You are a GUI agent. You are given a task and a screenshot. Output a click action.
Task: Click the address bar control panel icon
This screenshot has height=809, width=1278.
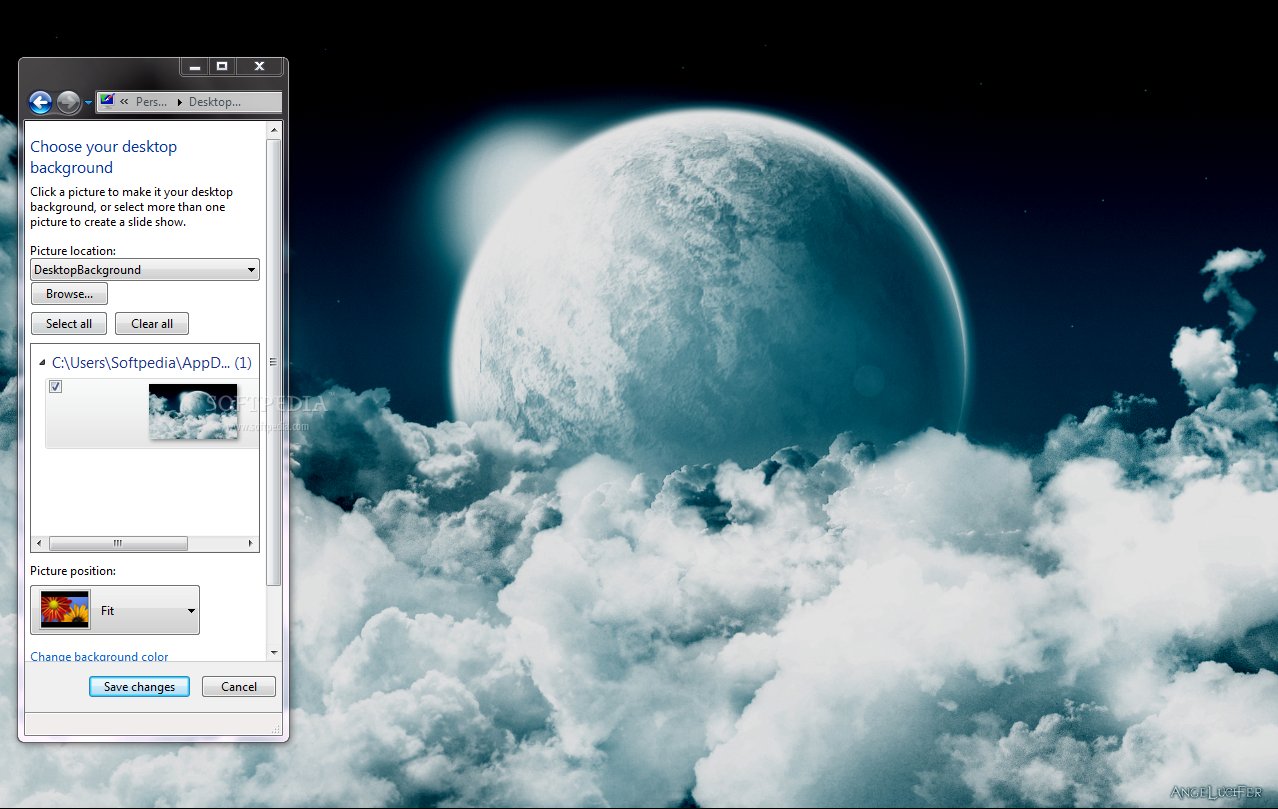pyautogui.click(x=107, y=101)
